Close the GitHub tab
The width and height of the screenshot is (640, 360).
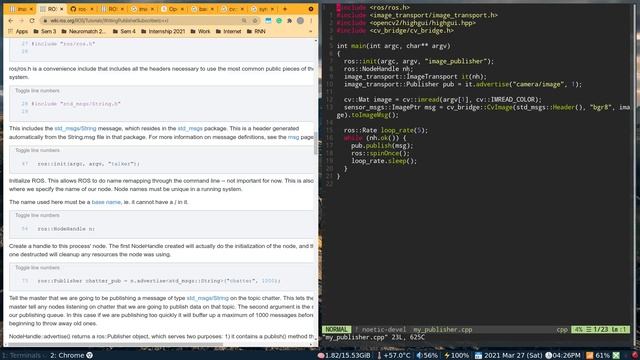click(x=91, y=9)
